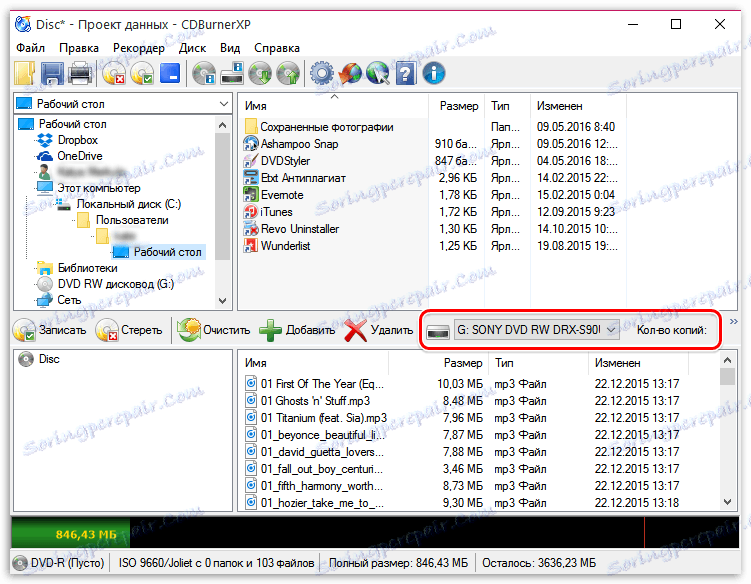The height and width of the screenshot is (584, 751).
Task: Click the DVDStyler shortcut icon
Action: click(250, 161)
